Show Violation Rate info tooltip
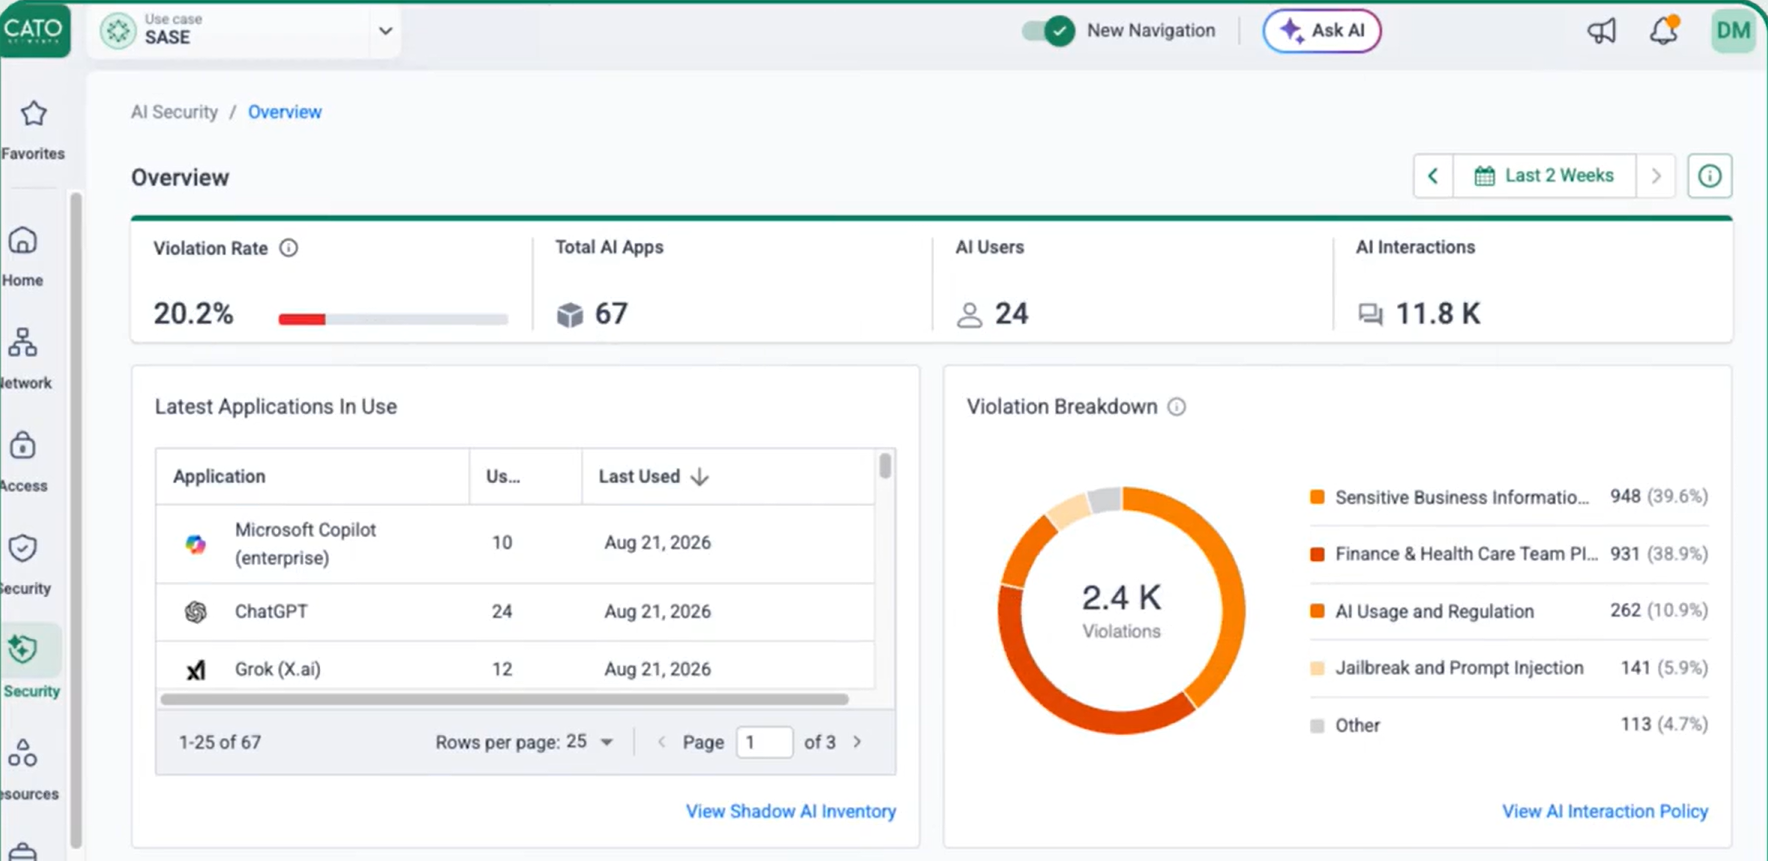Image resolution: width=1768 pixels, height=861 pixels. 289,248
